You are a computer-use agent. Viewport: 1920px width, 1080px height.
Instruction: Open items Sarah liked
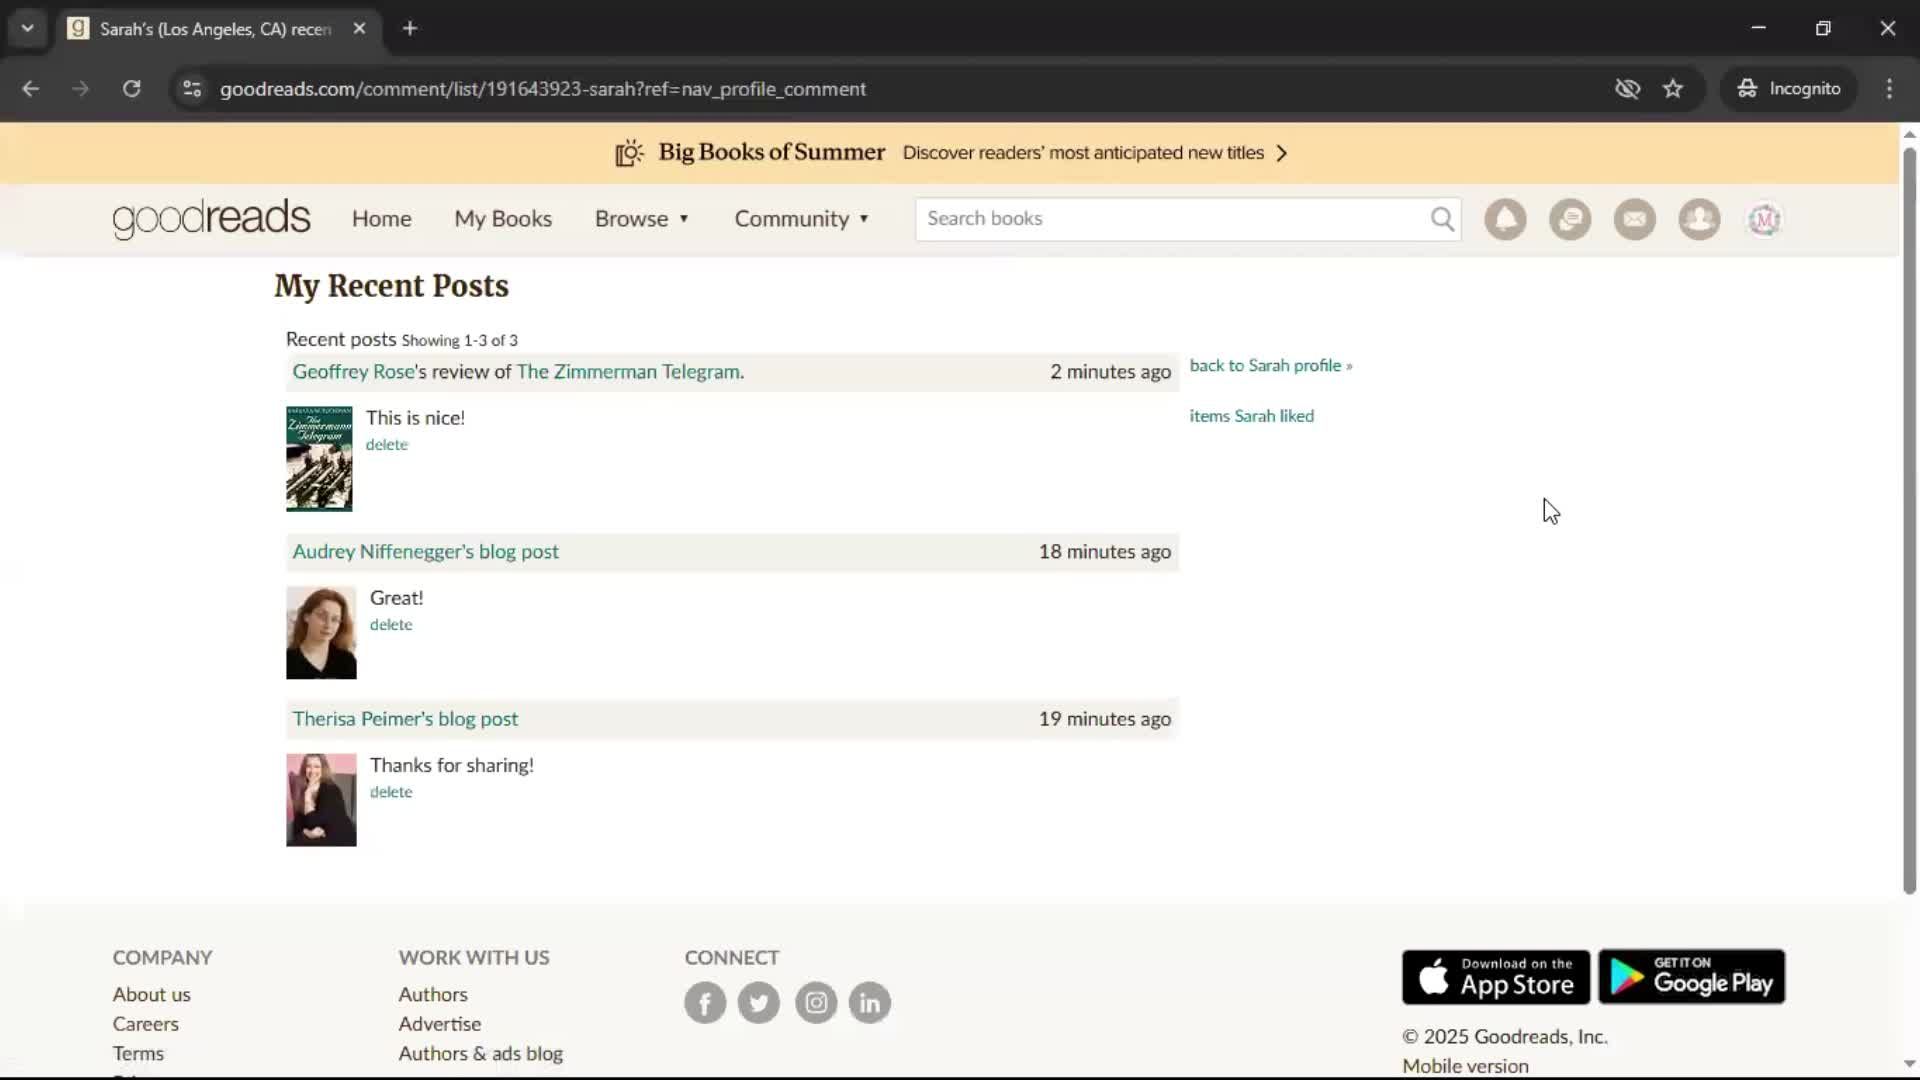(1251, 415)
